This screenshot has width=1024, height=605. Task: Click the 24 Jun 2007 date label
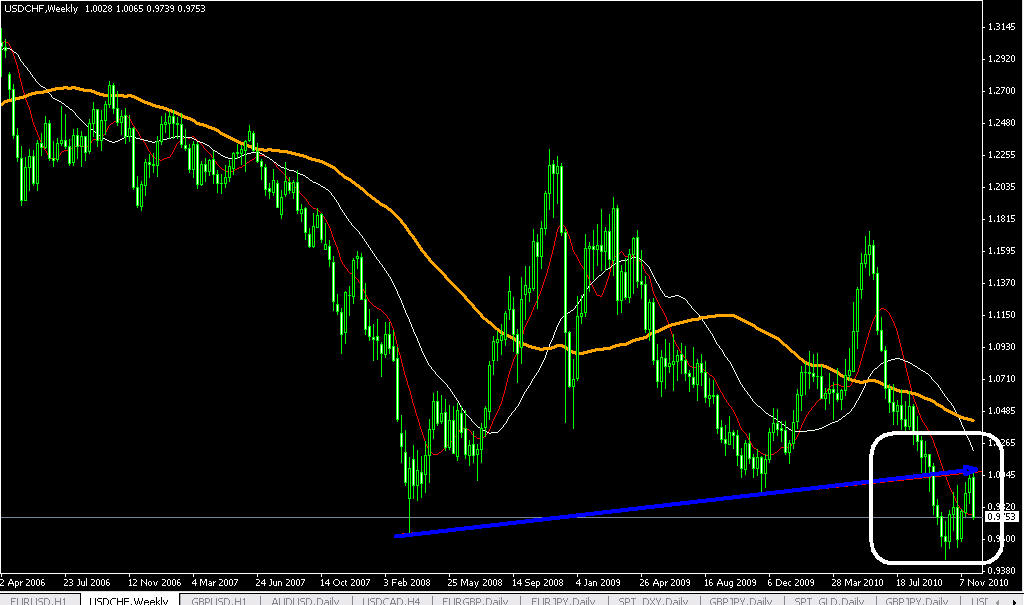click(x=280, y=582)
